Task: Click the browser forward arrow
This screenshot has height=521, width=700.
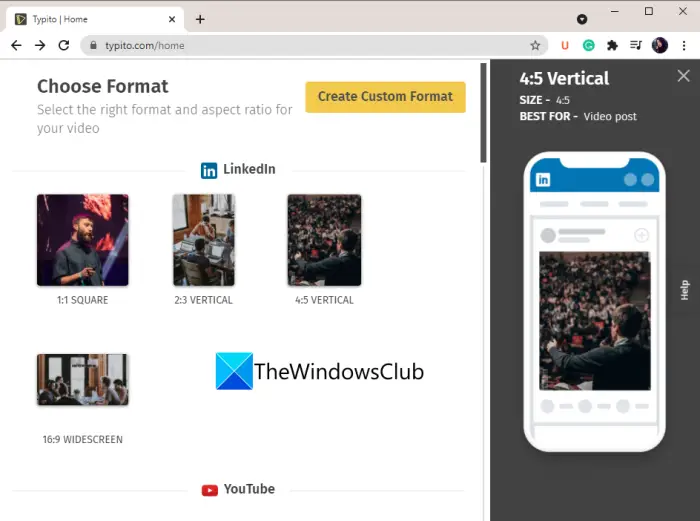Action: 40,45
